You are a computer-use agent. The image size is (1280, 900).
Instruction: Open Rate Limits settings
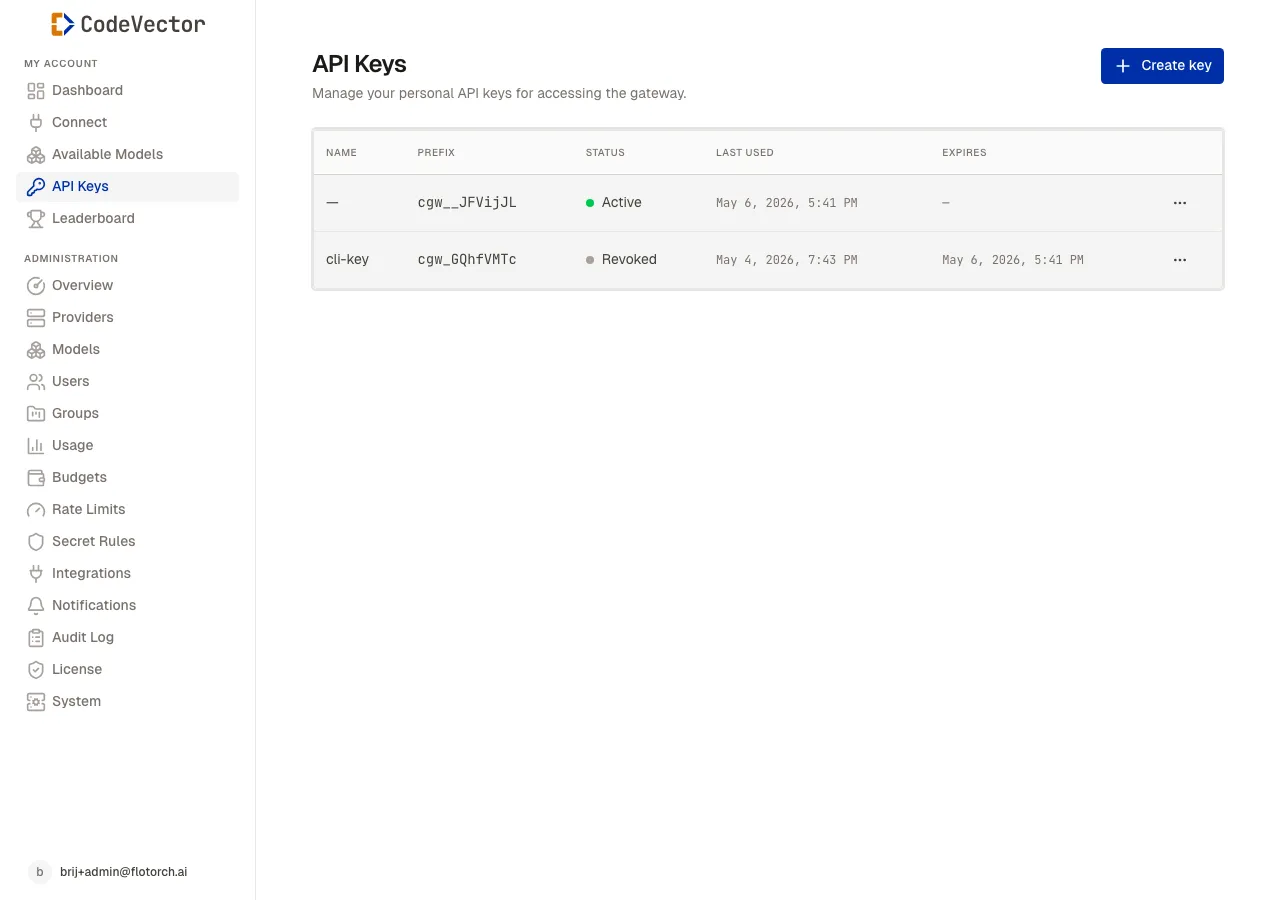[x=128, y=510]
